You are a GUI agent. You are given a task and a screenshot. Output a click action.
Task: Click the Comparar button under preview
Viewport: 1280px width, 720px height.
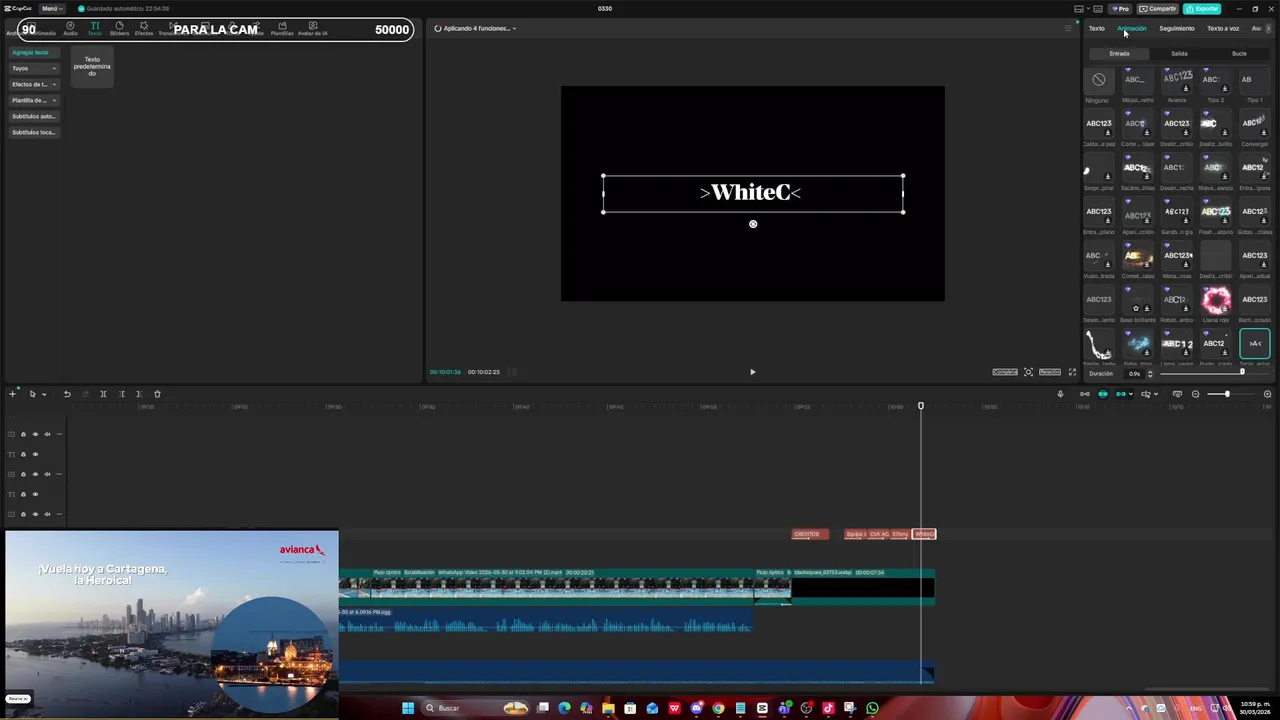(x=1005, y=372)
